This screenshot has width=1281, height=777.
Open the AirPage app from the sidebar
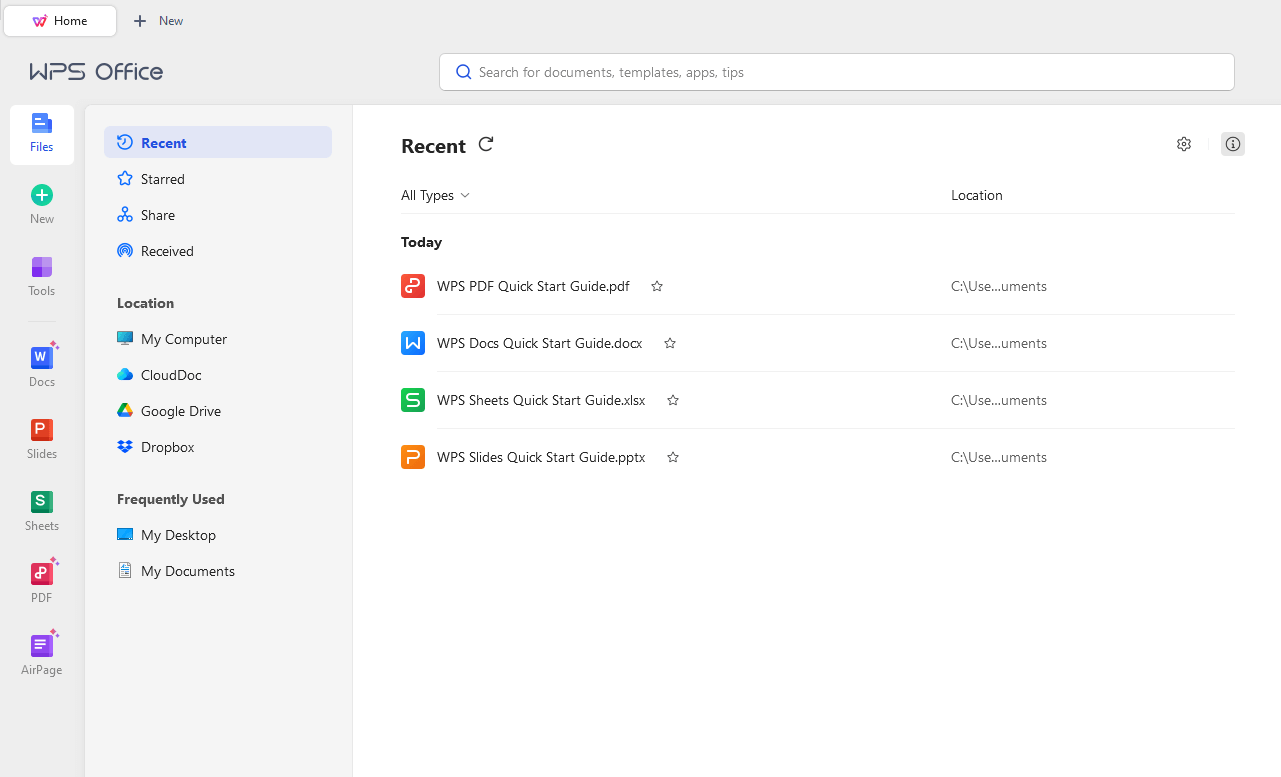41,652
